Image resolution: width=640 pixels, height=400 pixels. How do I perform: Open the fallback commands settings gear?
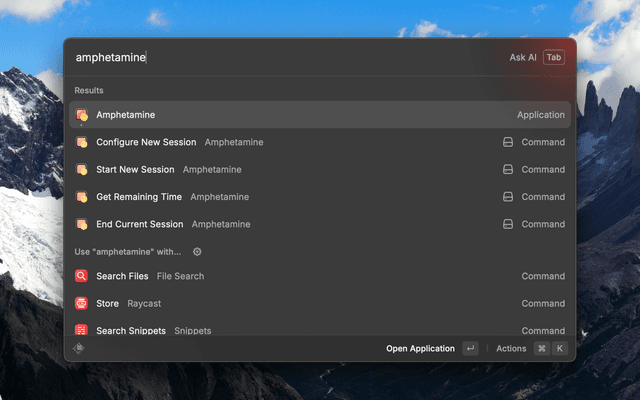[x=197, y=252]
